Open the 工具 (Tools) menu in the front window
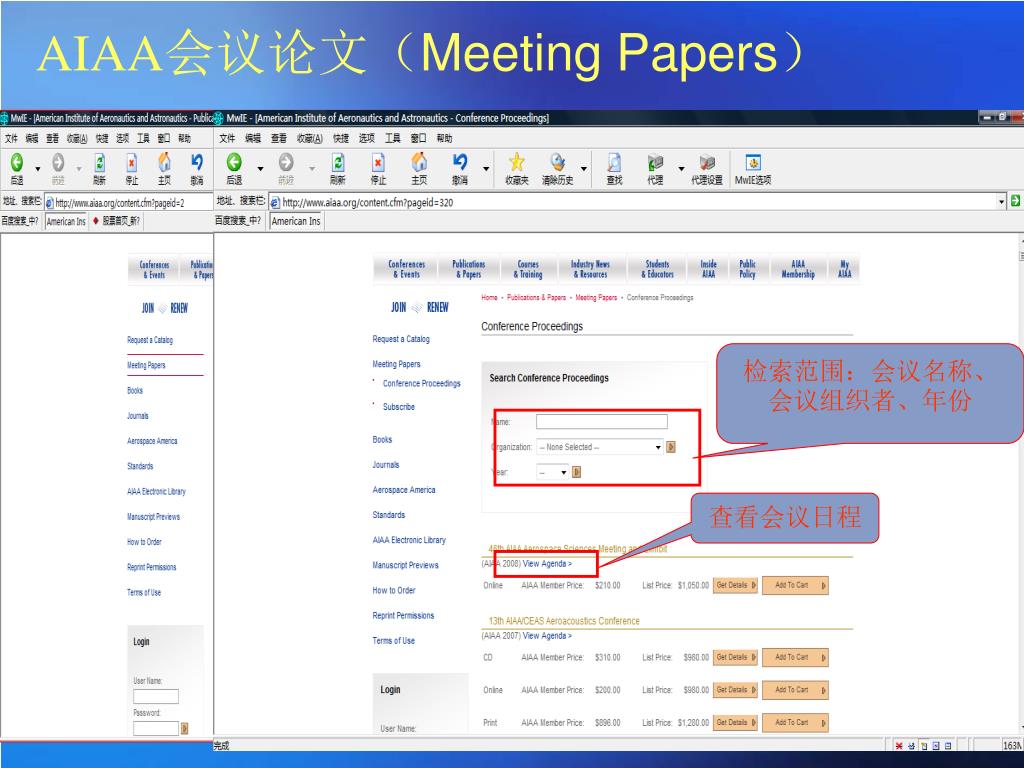Viewport: 1024px width, 768px height. 392,138
